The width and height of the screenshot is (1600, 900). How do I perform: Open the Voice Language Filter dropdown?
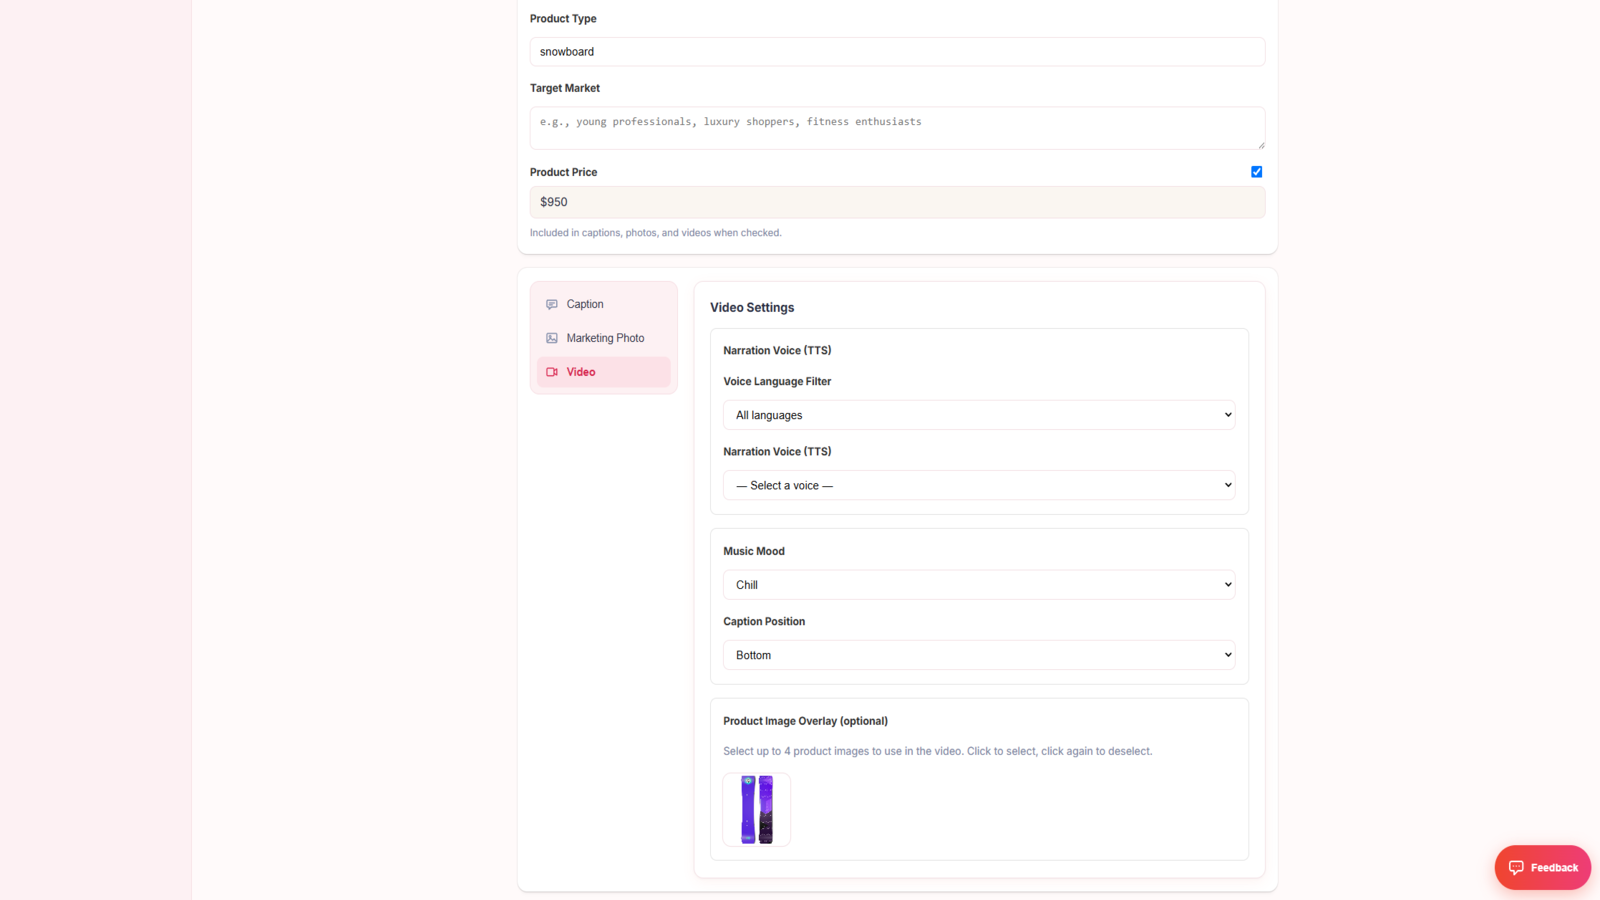[979, 415]
